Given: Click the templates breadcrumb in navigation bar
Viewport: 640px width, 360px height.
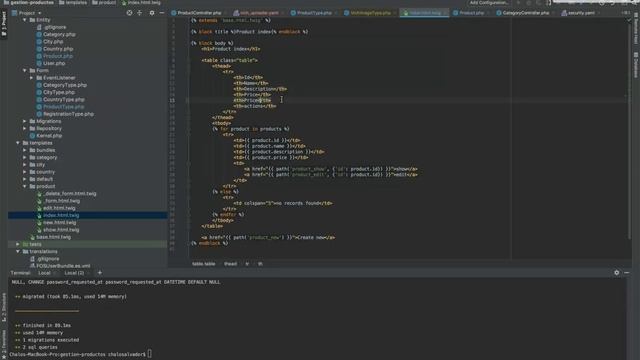Looking at the screenshot, I should 76,3.
